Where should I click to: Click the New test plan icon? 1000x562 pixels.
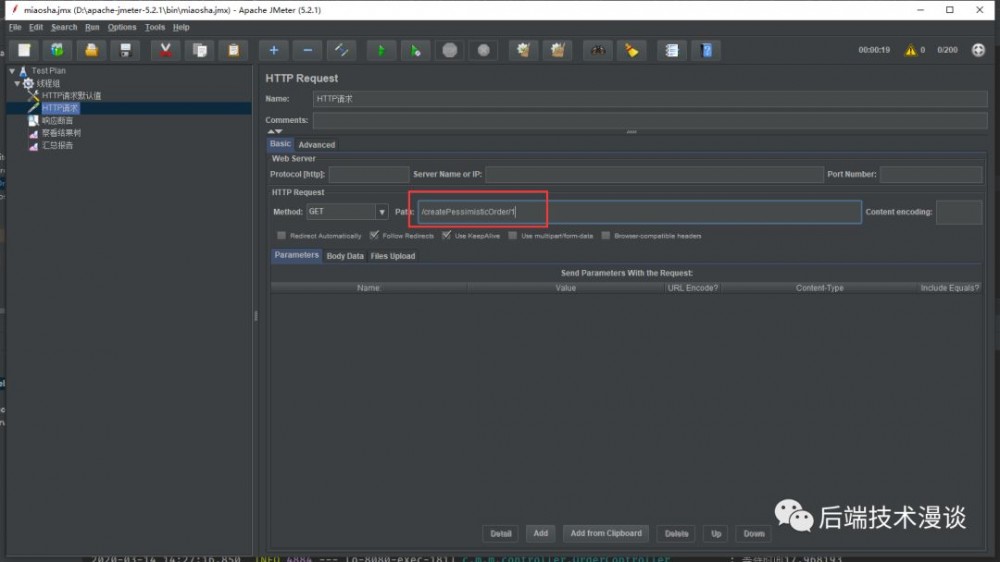24,50
